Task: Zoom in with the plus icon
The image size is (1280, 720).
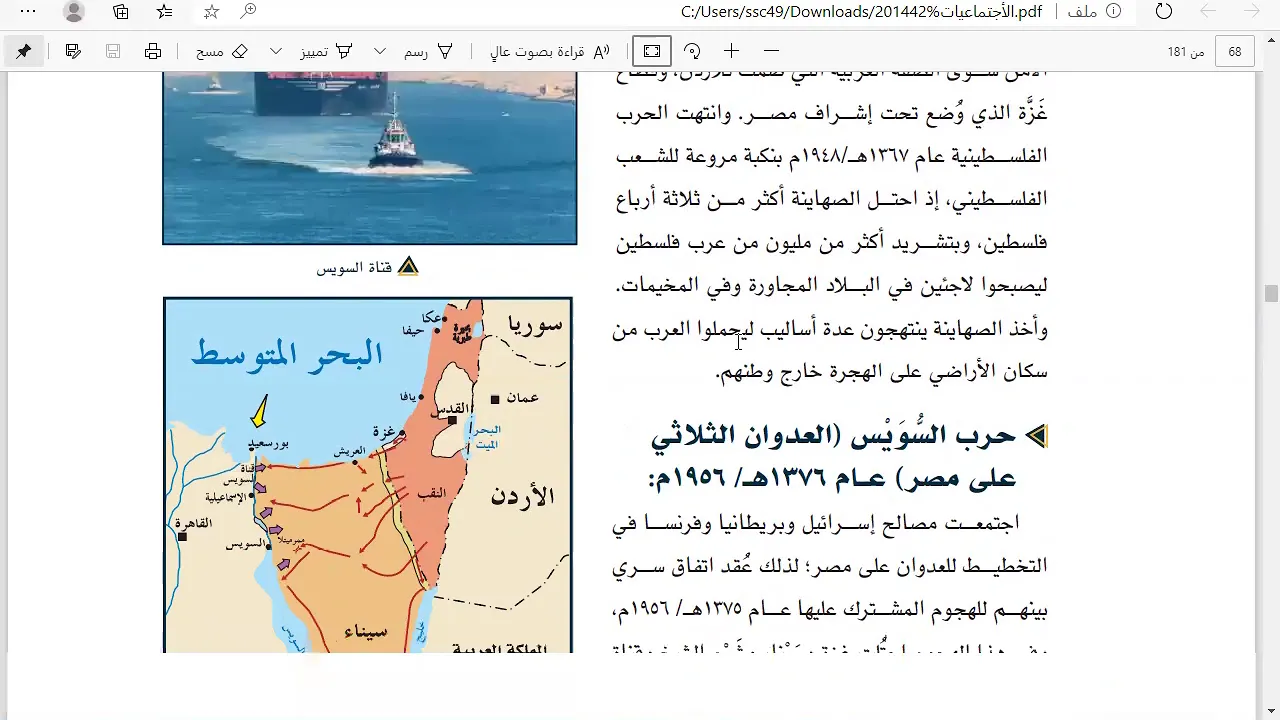Action: pyautogui.click(x=732, y=51)
